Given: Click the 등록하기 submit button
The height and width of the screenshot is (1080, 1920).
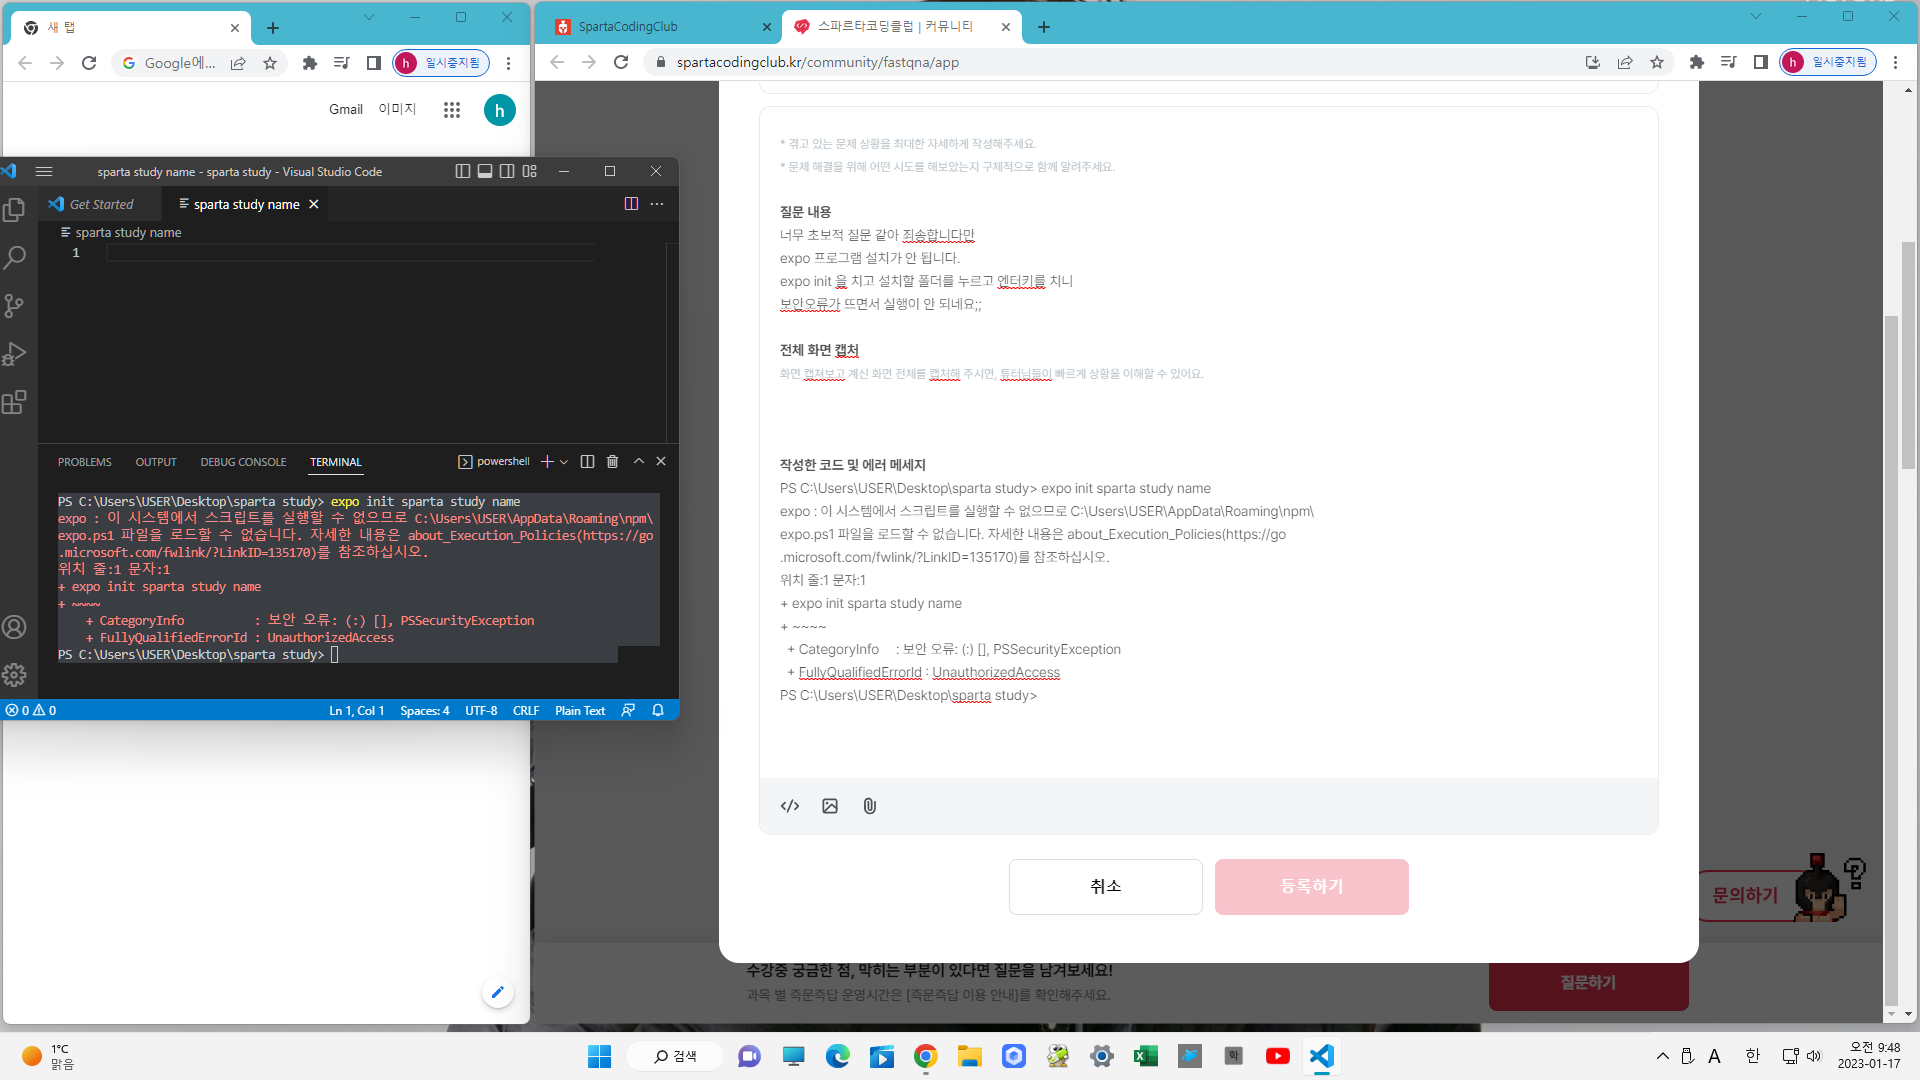Looking at the screenshot, I should tap(1312, 887).
